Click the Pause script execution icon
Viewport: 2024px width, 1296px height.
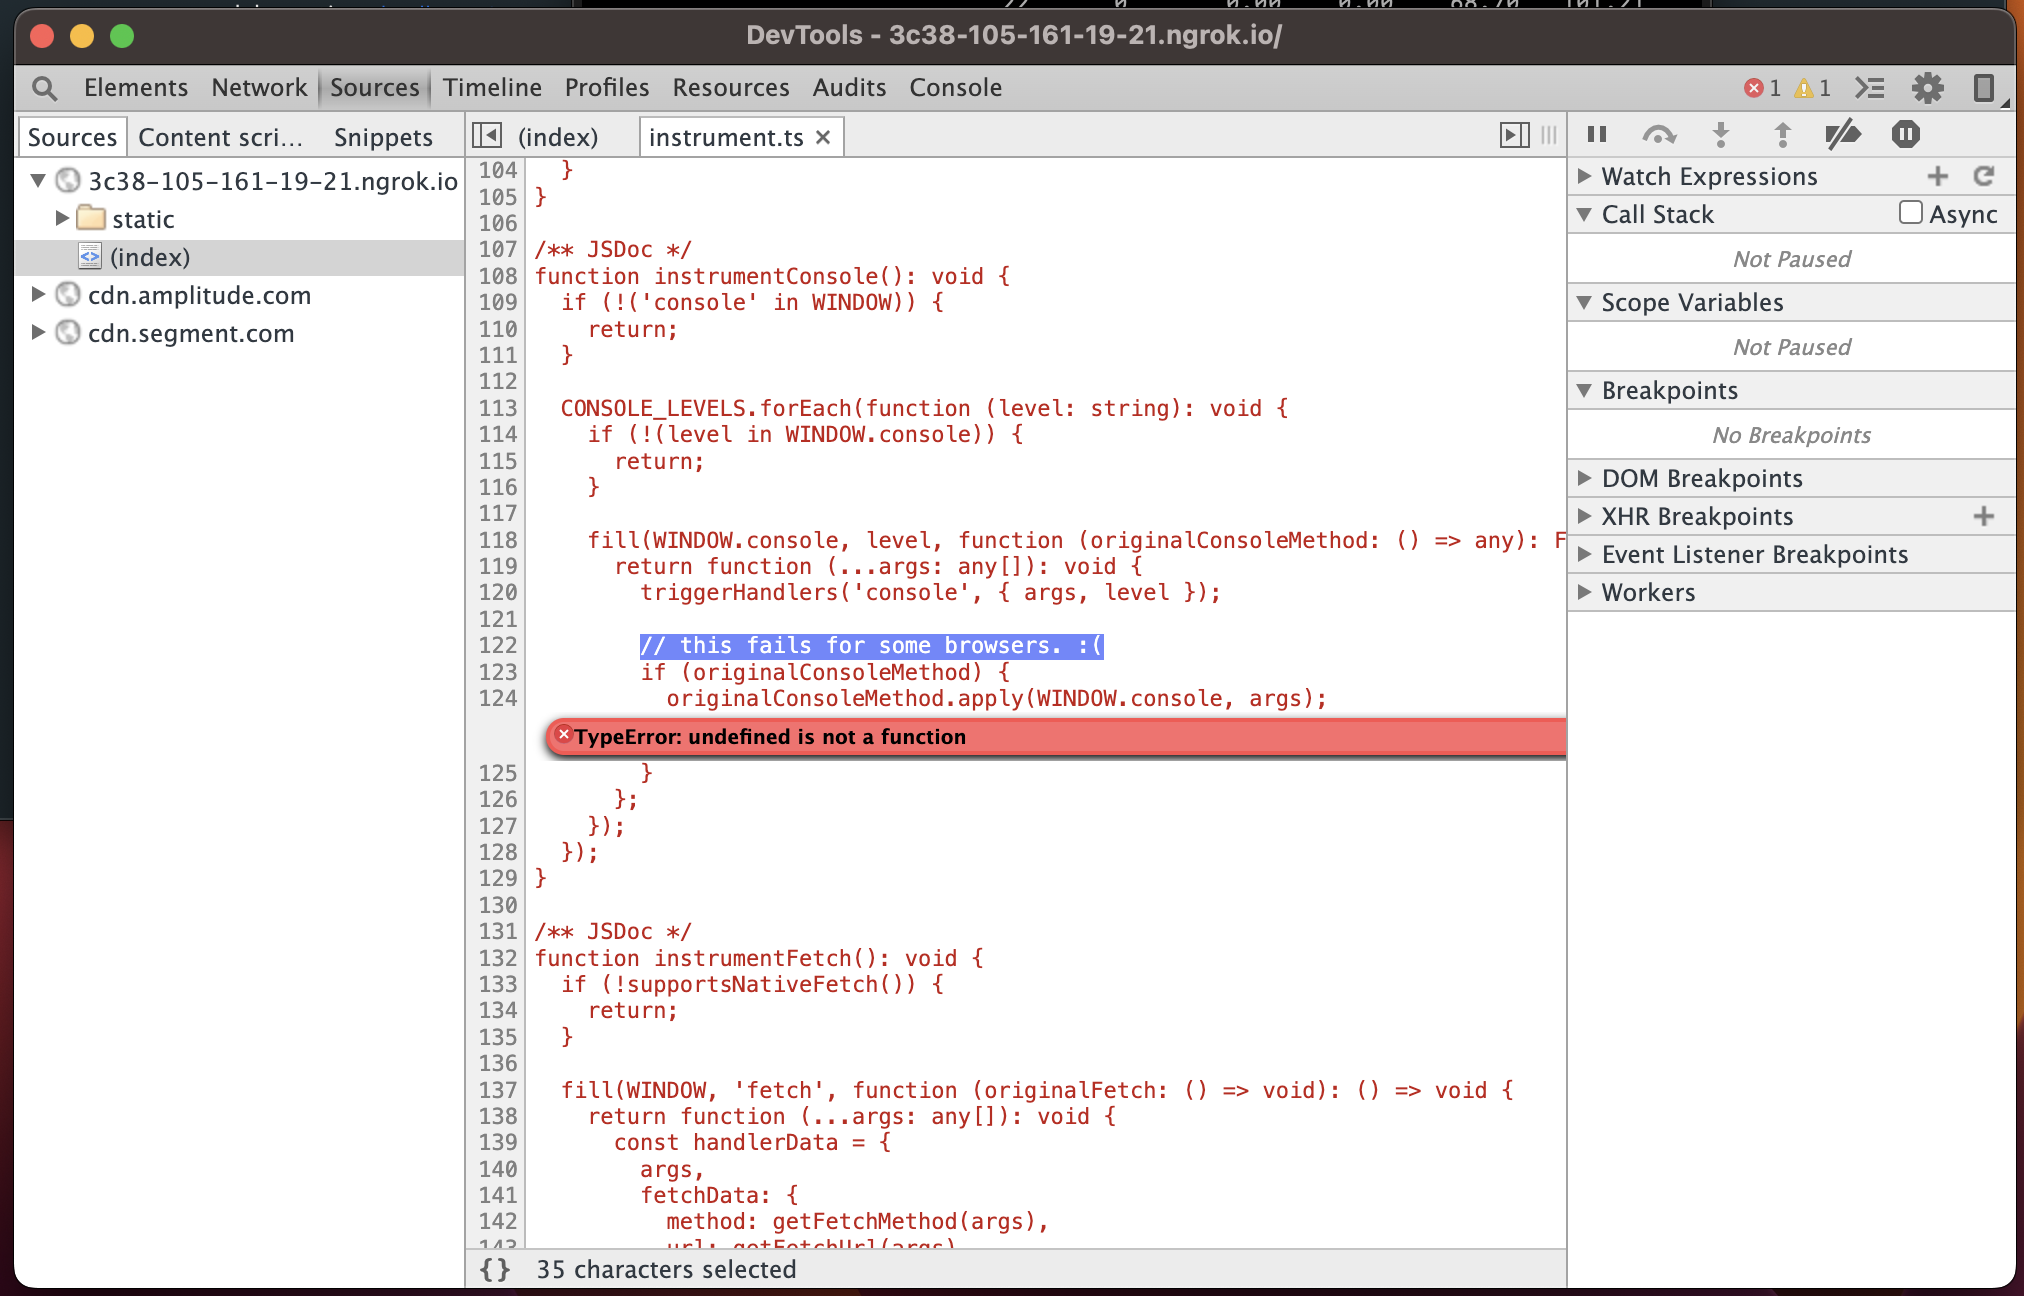tap(1597, 134)
